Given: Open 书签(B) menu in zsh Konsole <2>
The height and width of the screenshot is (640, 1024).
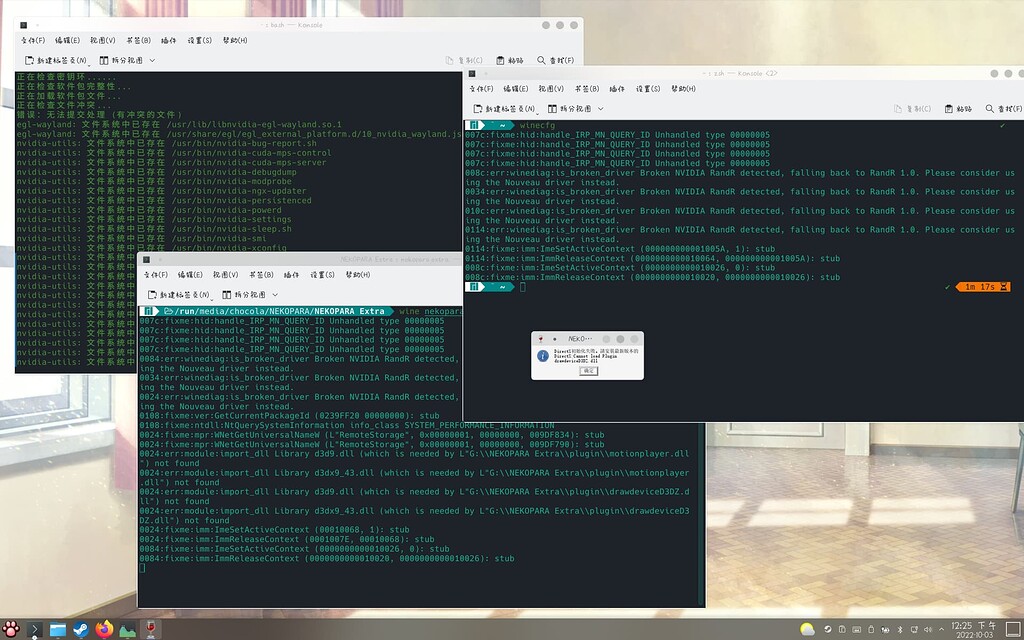Looking at the screenshot, I should pyautogui.click(x=586, y=89).
